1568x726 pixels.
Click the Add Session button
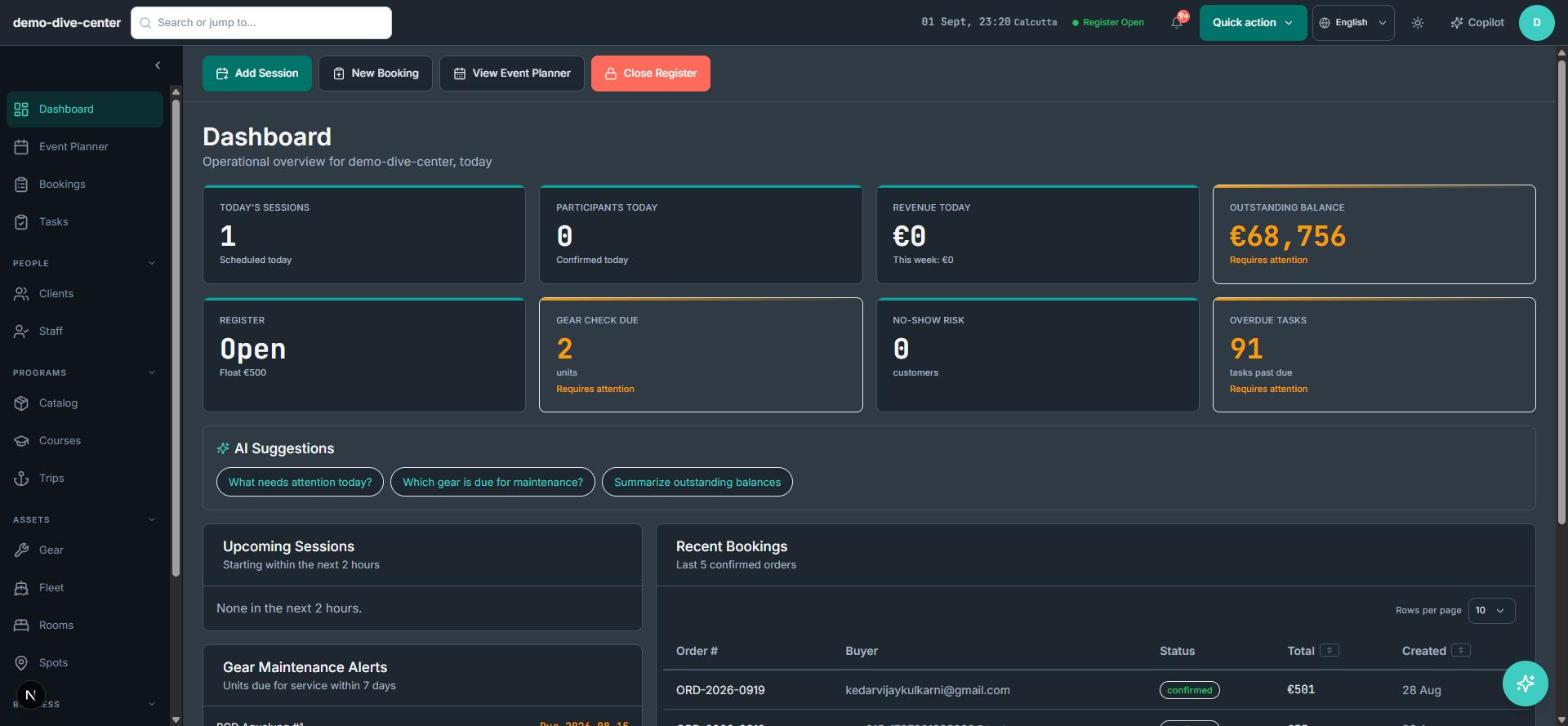[x=257, y=73]
